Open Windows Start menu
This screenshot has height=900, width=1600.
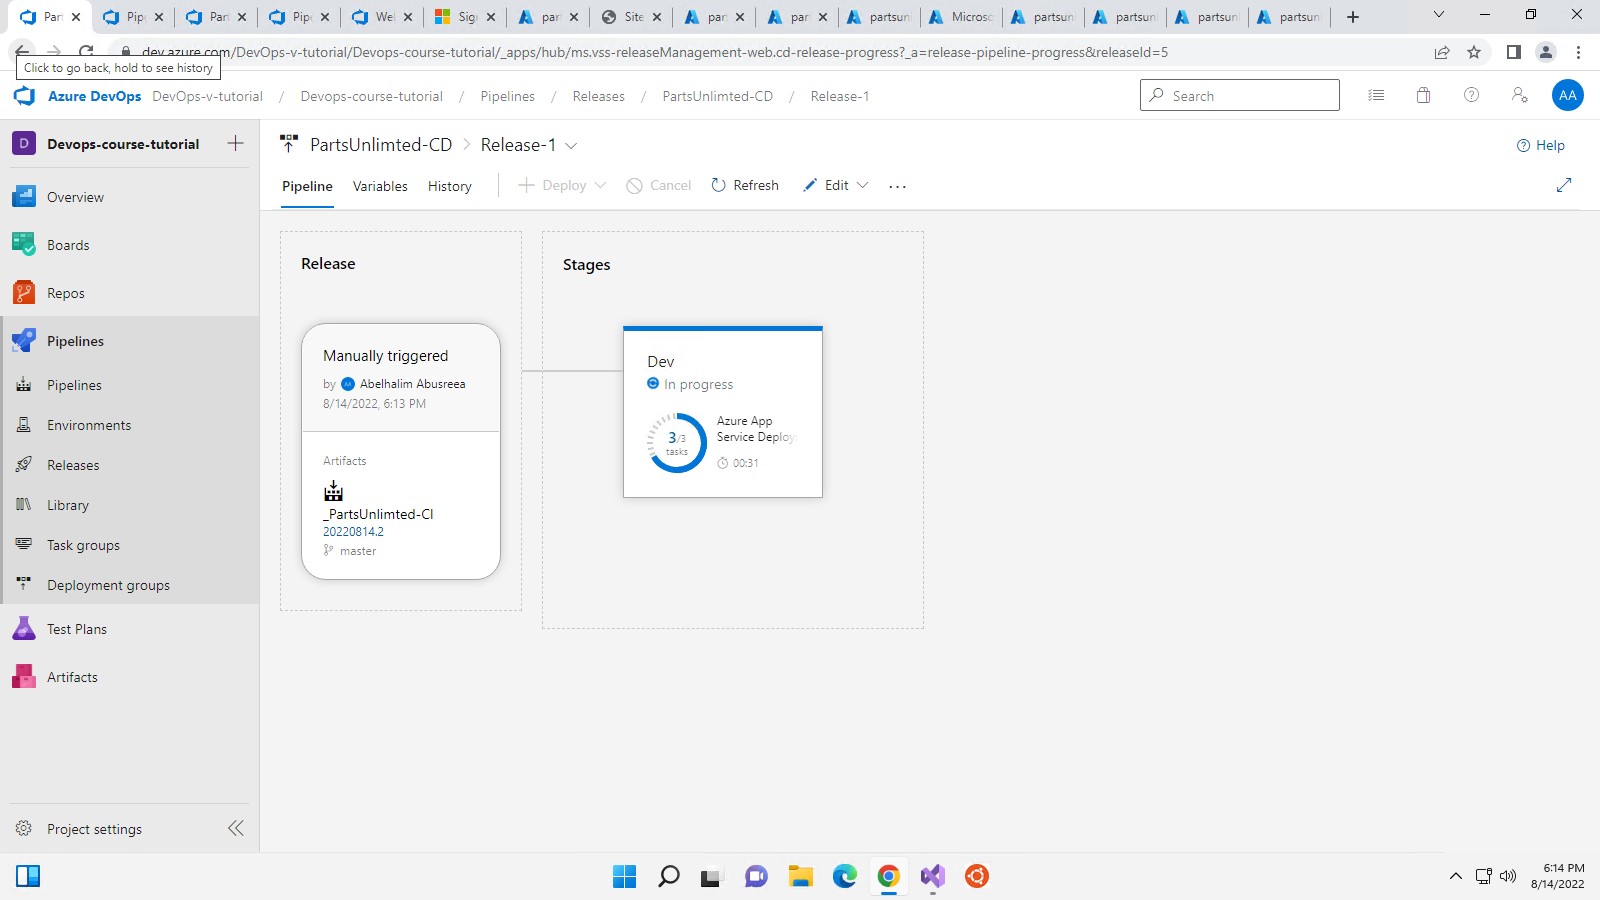coord(624,876)
